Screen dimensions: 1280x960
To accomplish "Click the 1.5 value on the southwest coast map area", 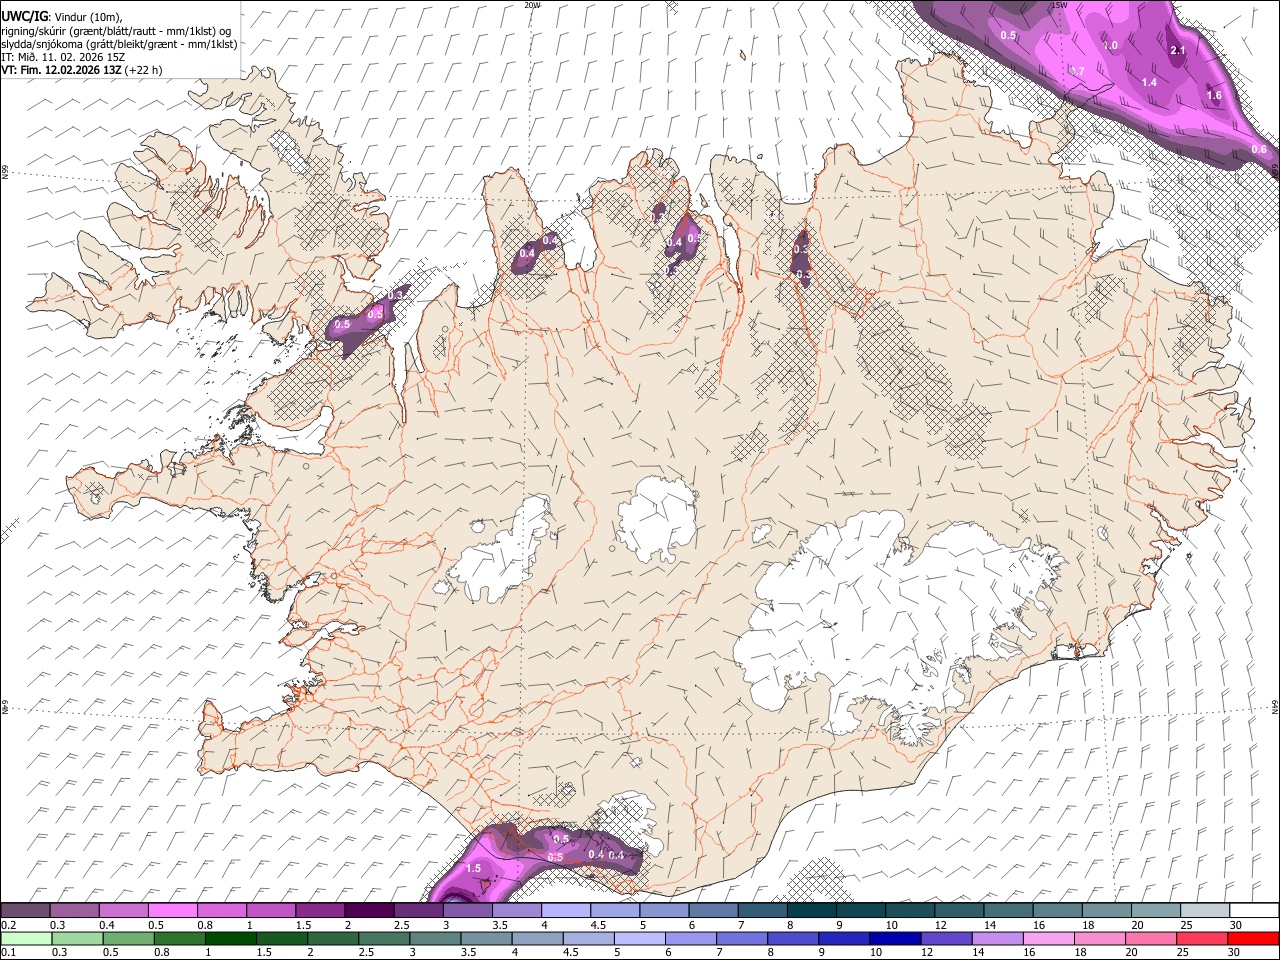I will click(x=474, y=868).
